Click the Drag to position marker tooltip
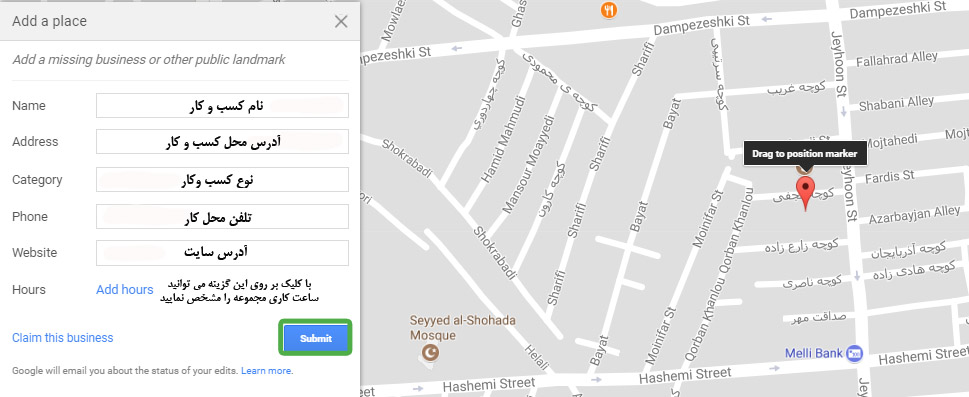The image size is (969, 397). (805, 153)
